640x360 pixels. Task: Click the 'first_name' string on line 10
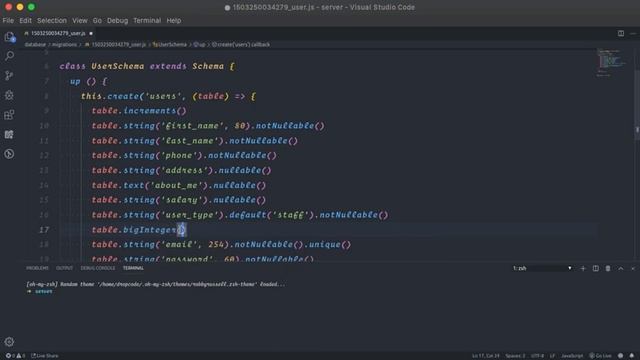pos(193,126)
